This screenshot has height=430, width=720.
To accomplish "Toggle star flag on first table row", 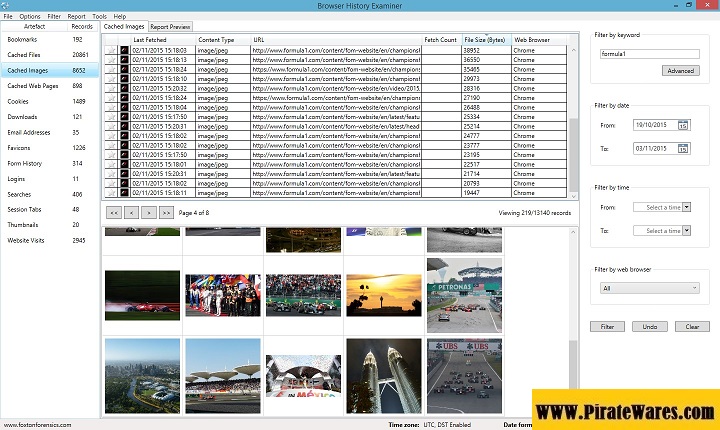I will click(111, 49).
